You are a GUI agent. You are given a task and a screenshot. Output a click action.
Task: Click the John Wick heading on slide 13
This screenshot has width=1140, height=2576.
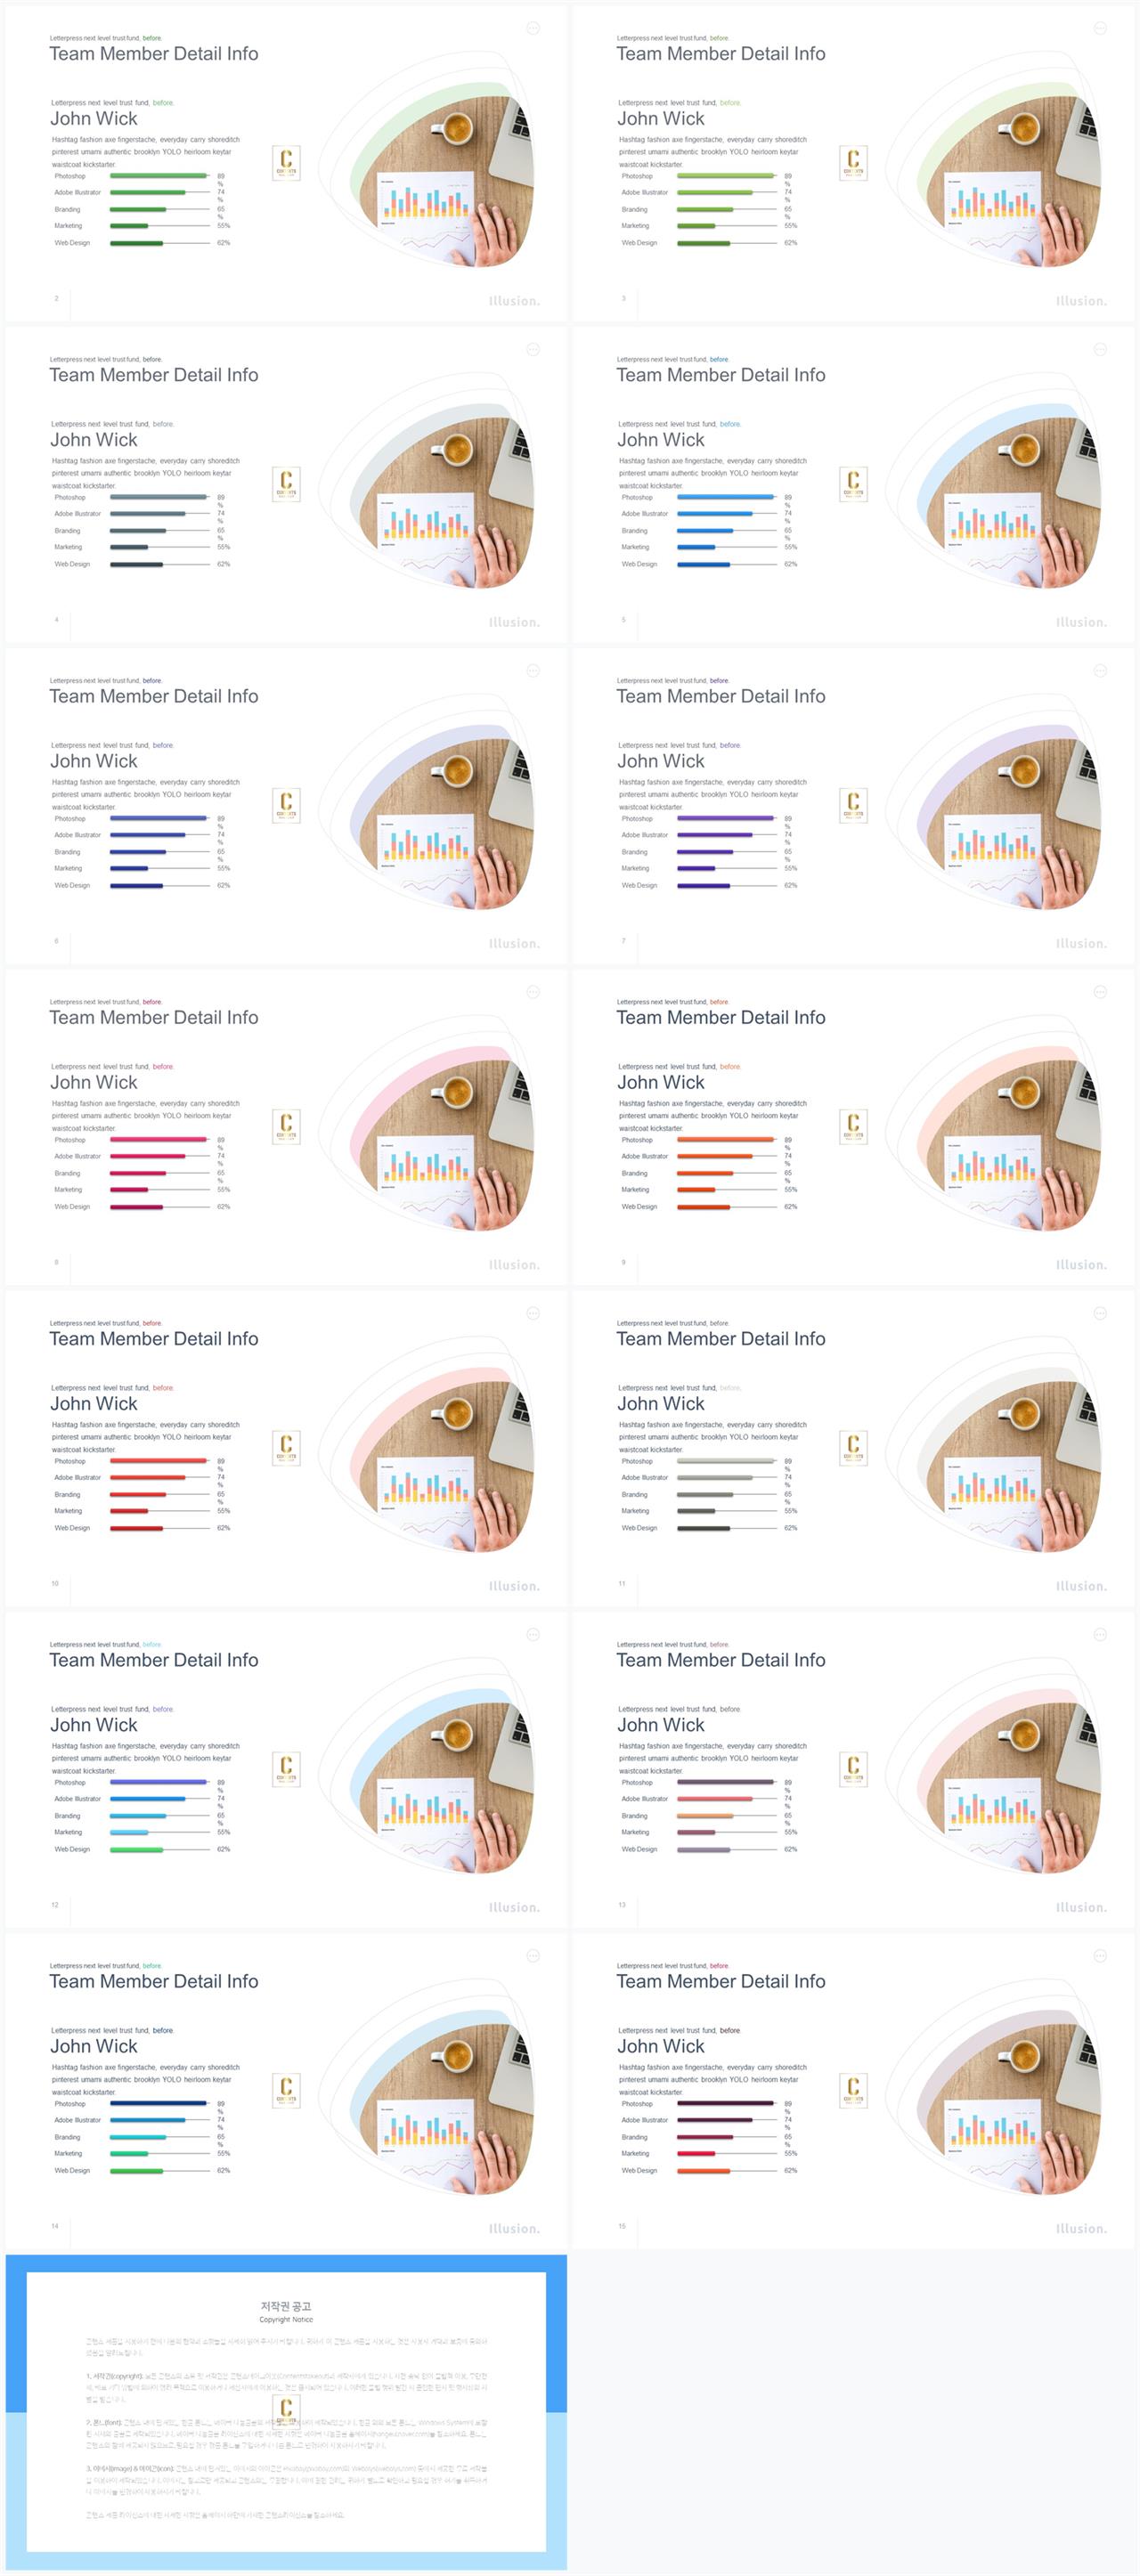pos(661,1725)
